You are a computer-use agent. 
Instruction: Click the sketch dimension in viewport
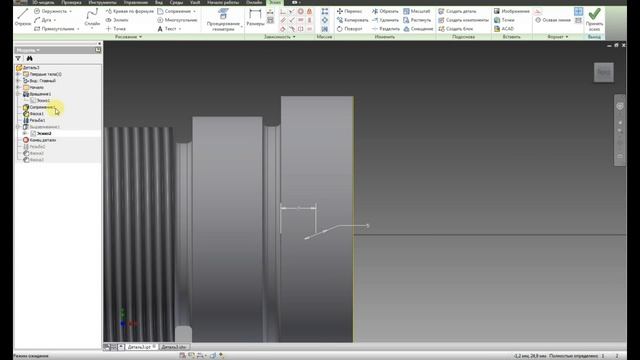click(x=298, y=208)
